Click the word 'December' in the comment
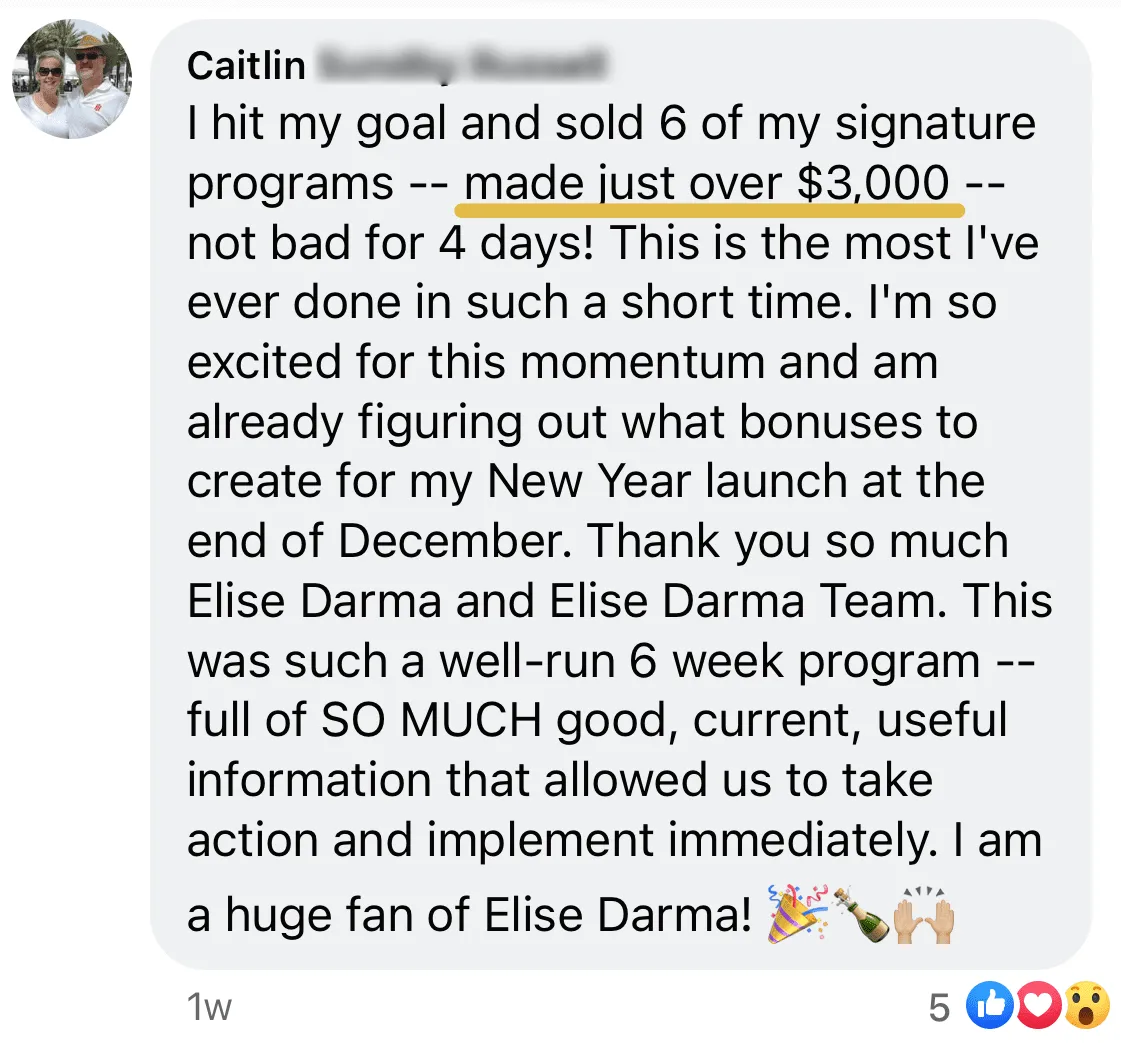 [455, 540]
